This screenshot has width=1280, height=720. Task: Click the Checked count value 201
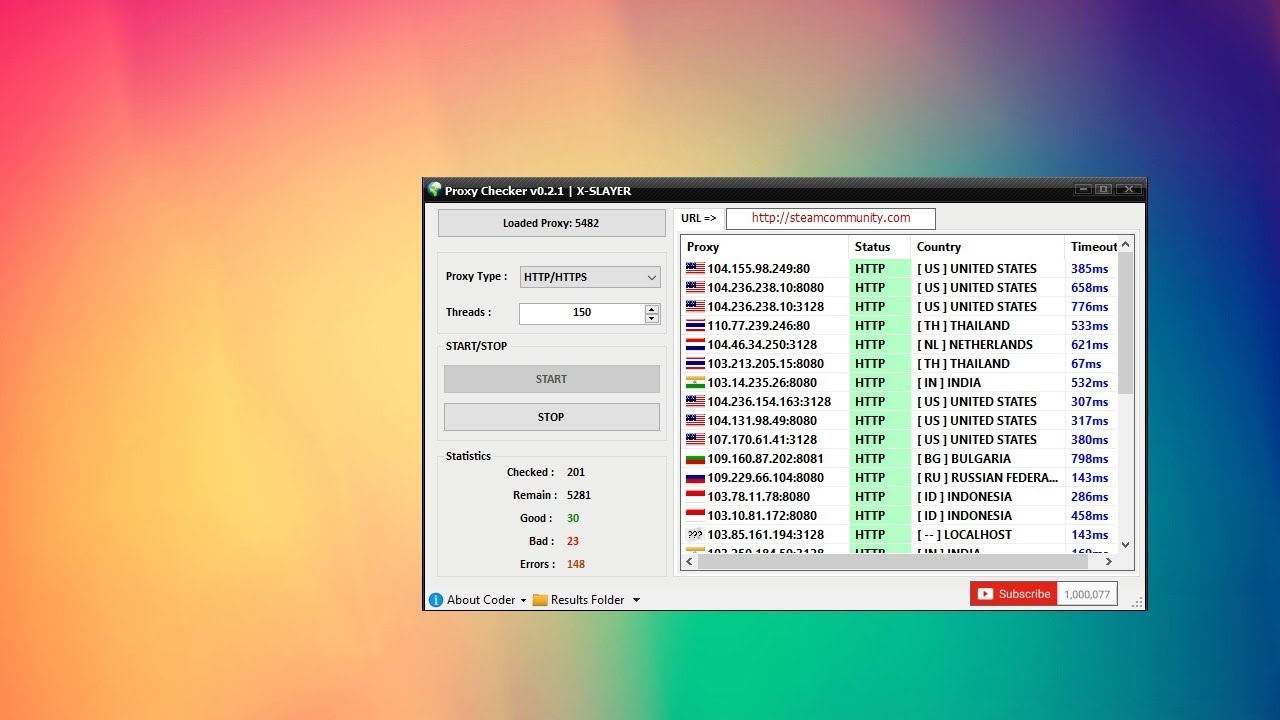(x=576, y=472)
